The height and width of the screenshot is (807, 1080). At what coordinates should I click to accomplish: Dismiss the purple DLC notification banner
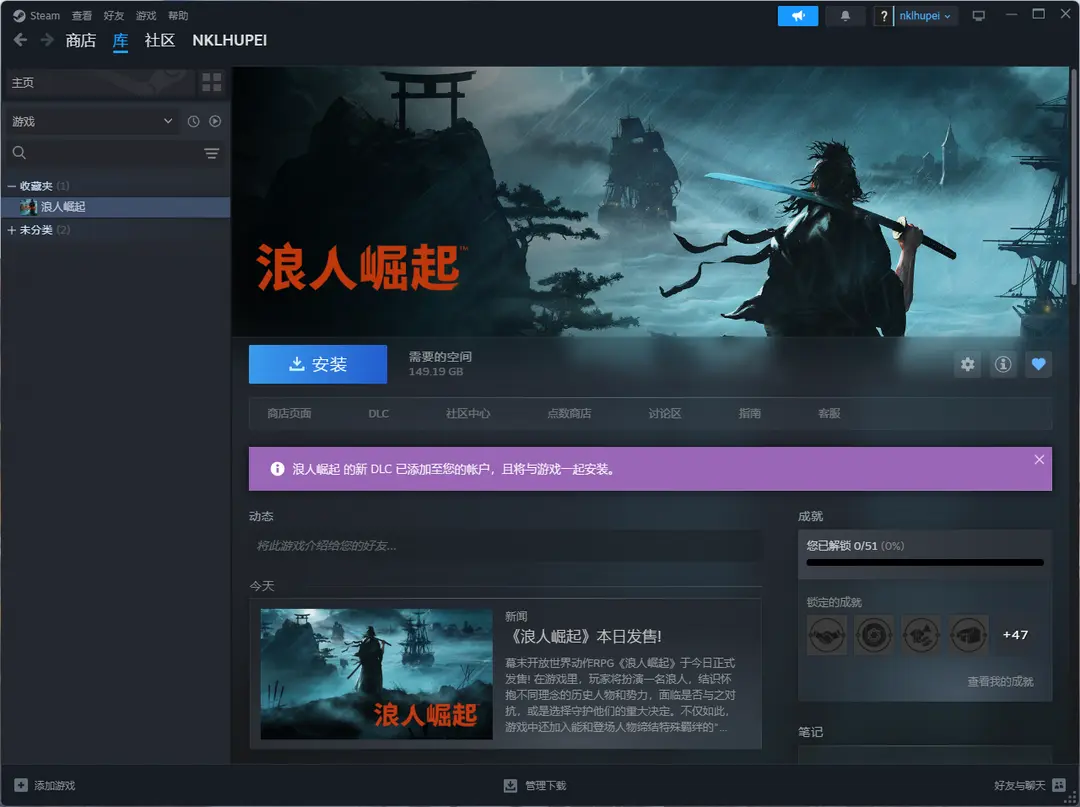click(1039, 460)
